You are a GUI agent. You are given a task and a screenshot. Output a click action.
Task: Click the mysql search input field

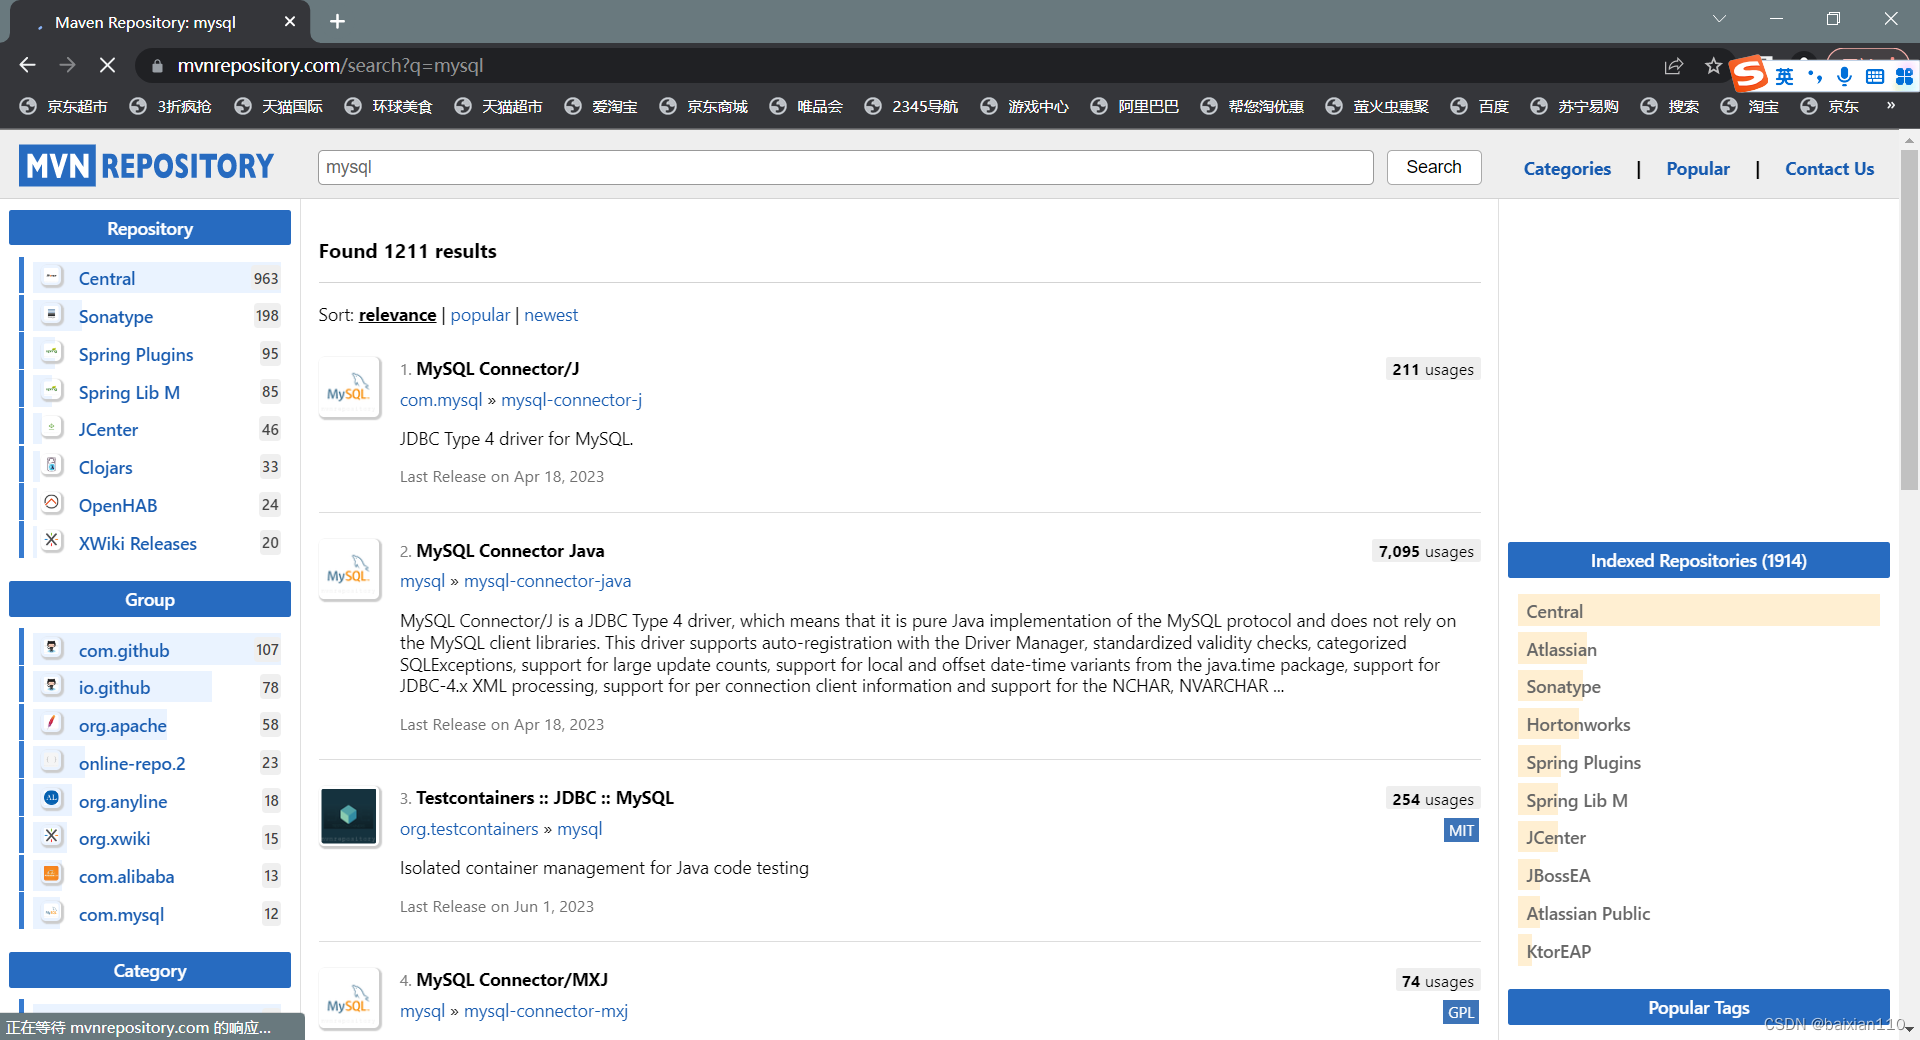click(845, 167)
